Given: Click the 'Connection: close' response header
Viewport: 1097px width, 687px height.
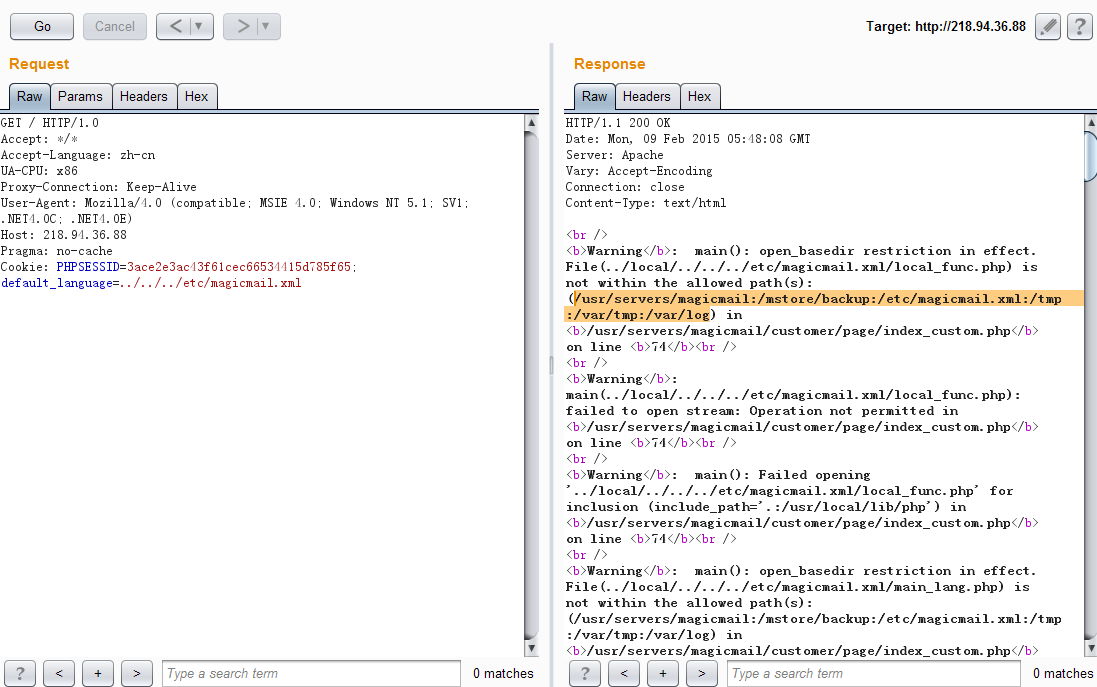Looking at the screenshot, I should click(x=625, y=187).
